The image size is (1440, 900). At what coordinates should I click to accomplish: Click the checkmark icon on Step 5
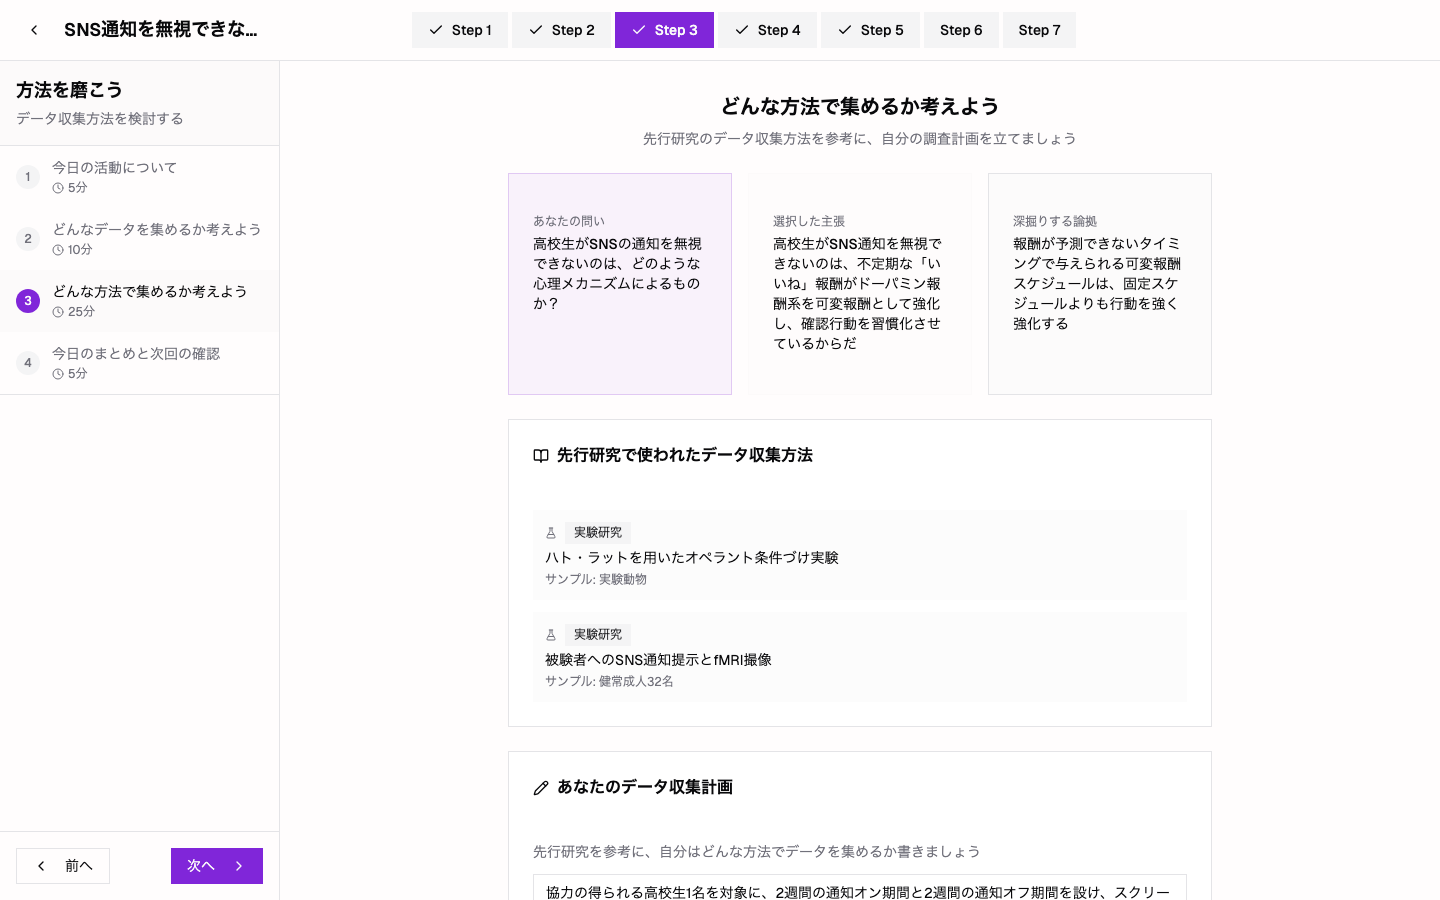(845, 30)
